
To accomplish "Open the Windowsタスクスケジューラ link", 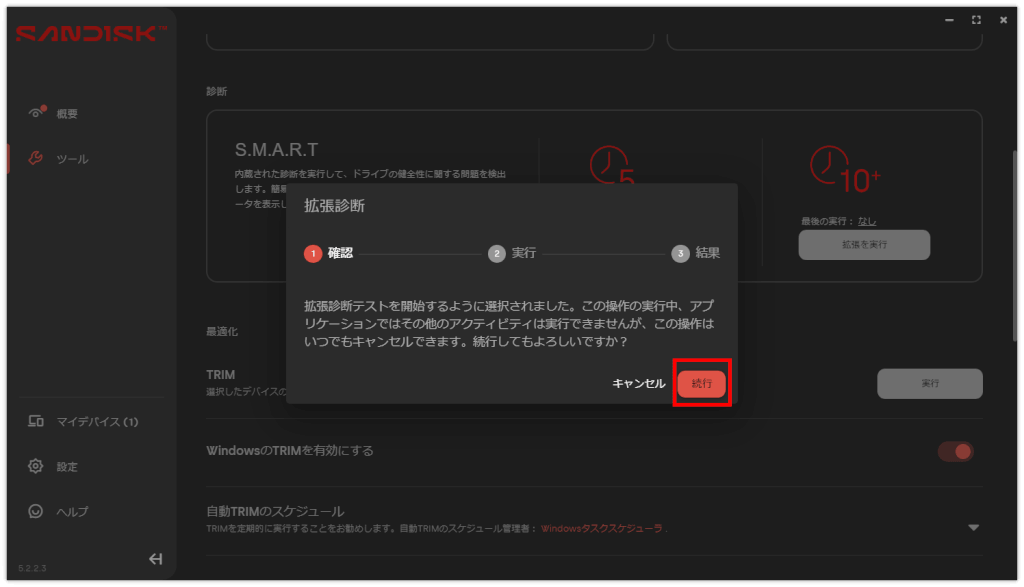I will pyautogui.click(x=601, y=527).
